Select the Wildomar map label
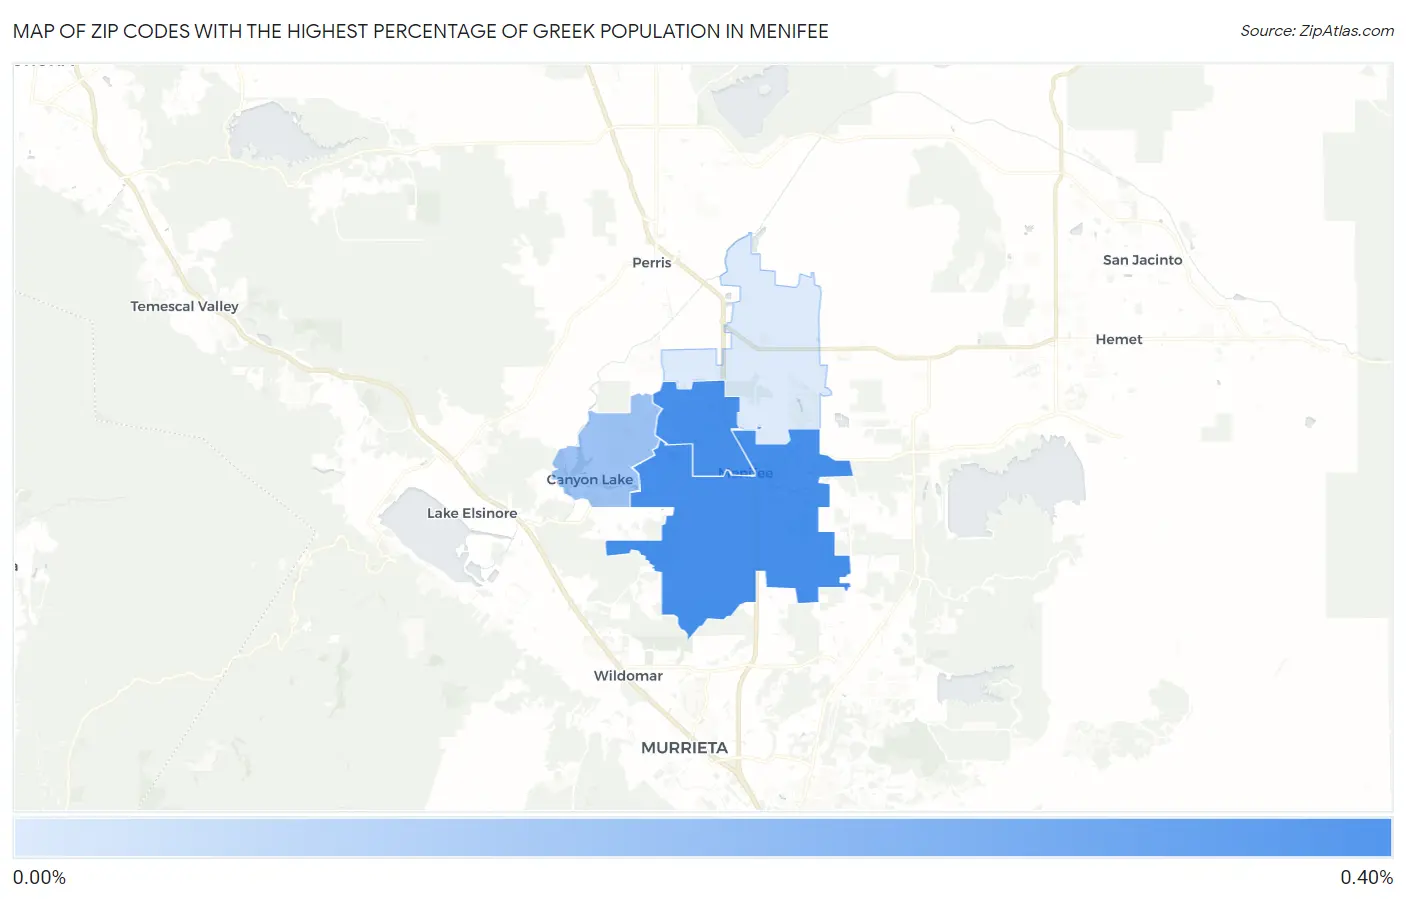 pos(628,675)
